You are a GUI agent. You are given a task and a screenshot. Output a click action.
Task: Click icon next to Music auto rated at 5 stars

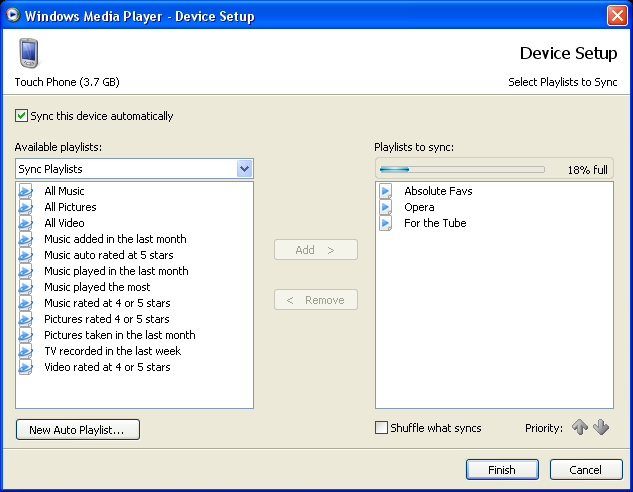[x=25, y=255]
